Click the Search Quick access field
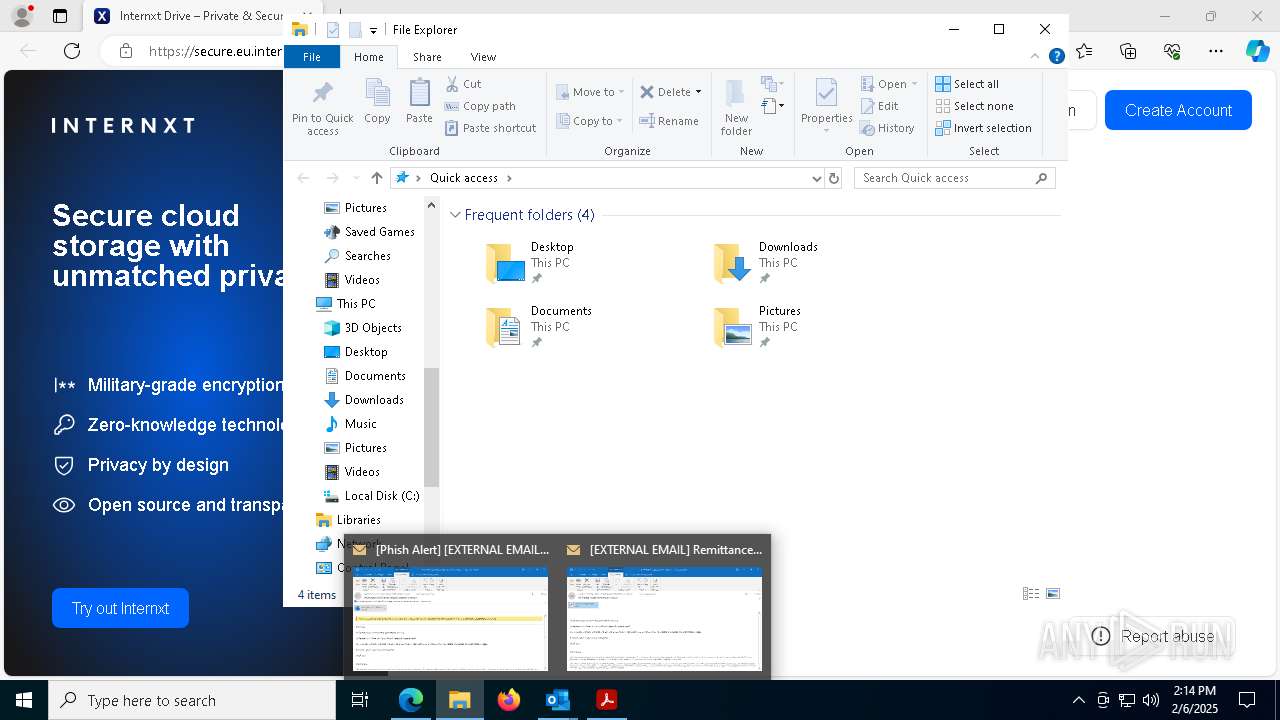1280x720 pixels. pos(954,178)
